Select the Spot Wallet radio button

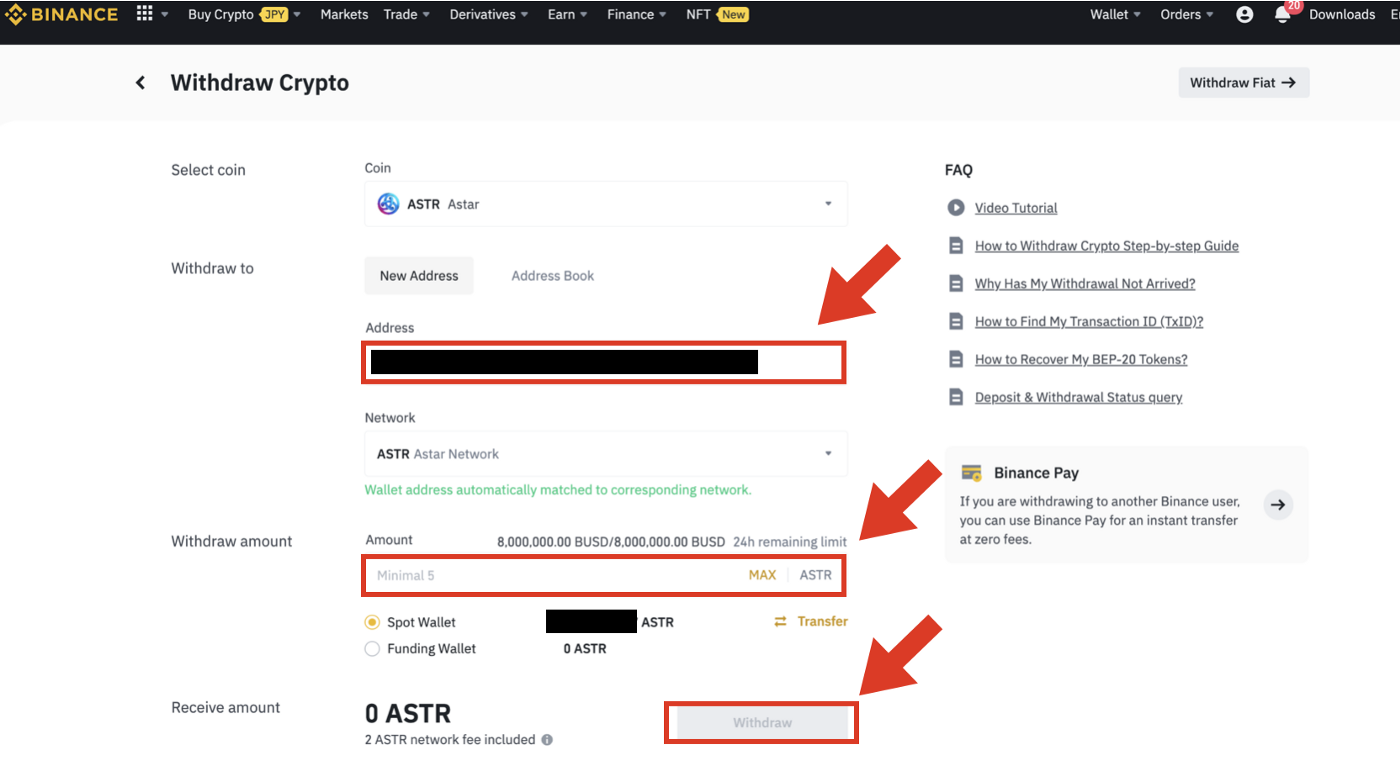point(371,621)
